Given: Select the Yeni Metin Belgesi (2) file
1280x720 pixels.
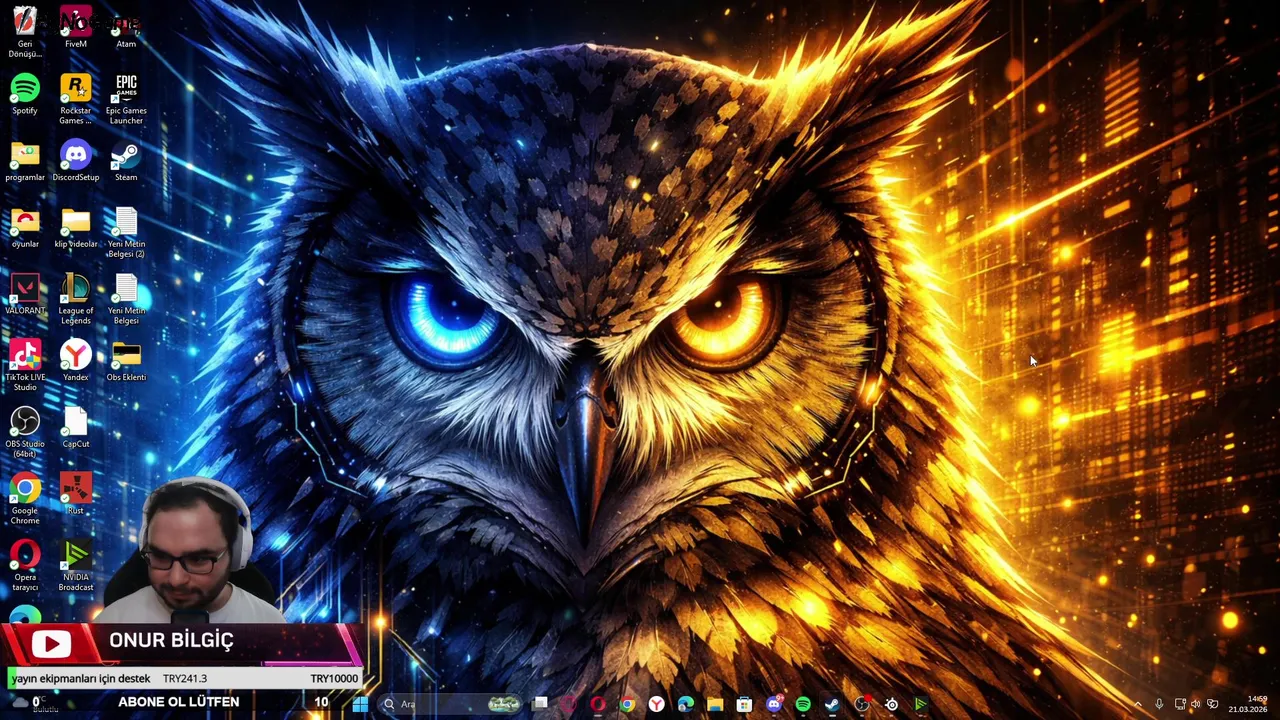Looking at the screenshot, I should (x=126, y=232).
